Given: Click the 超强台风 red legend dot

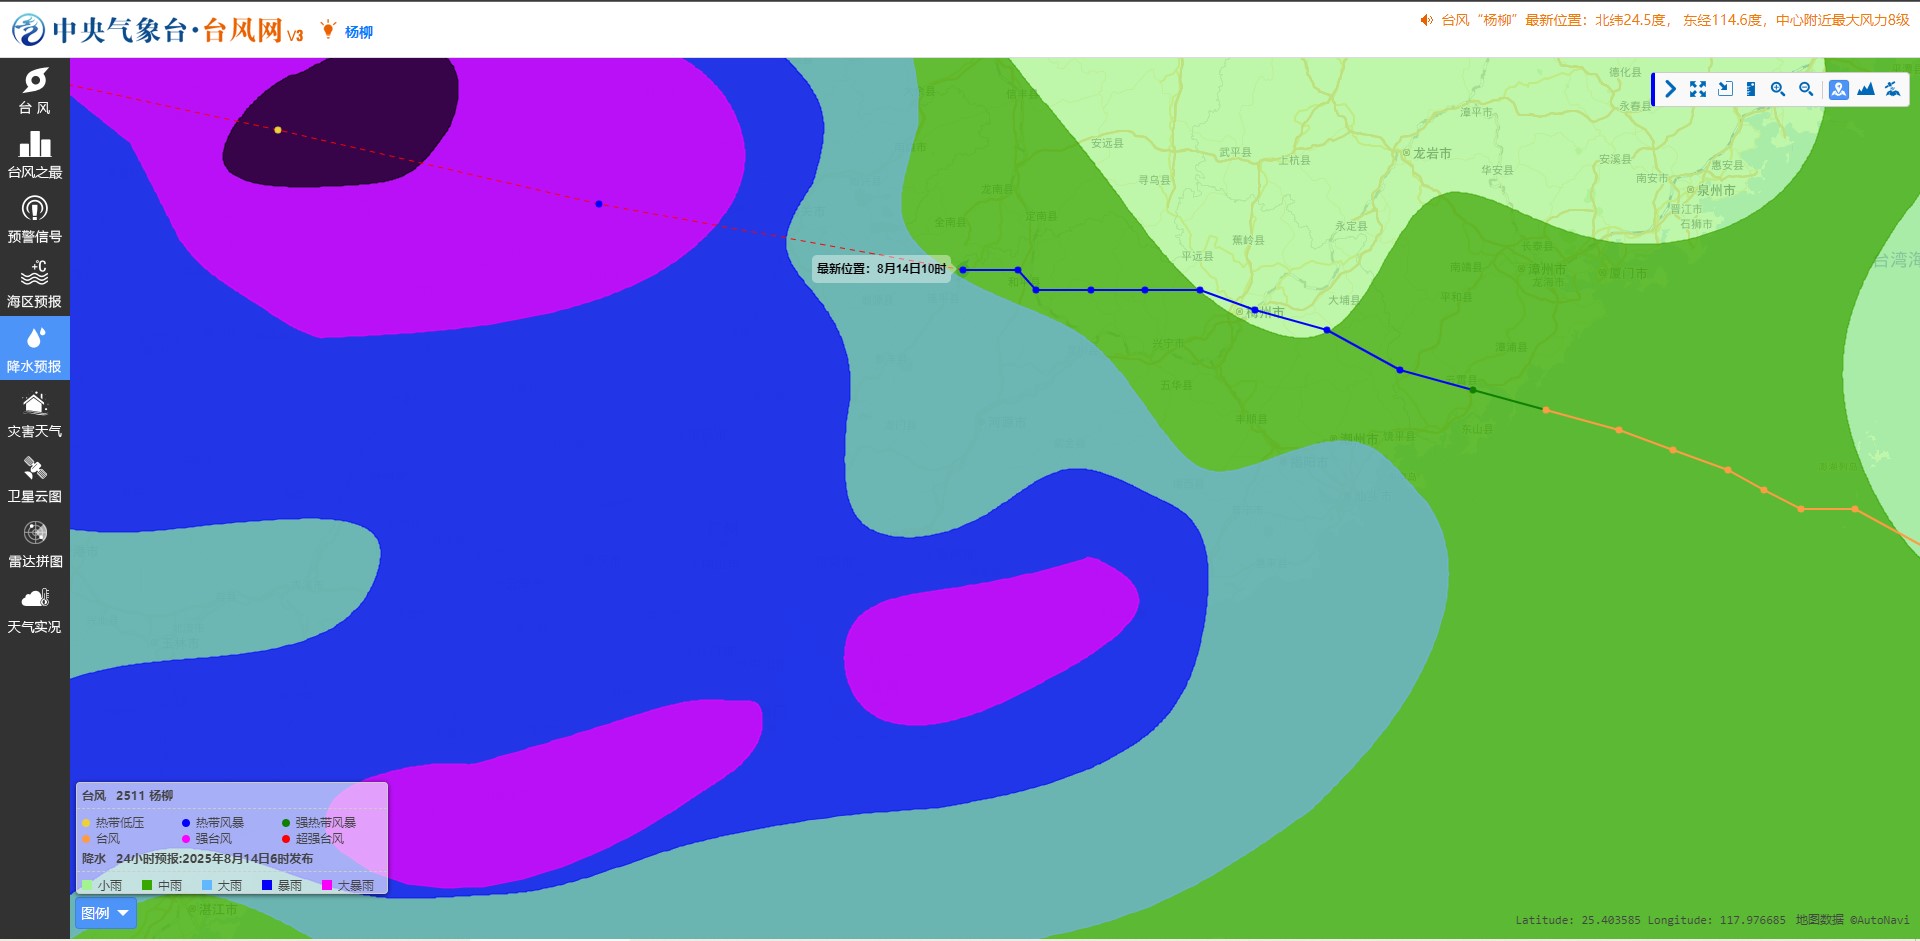Looking at the screenshot, I should pyautogui.click(x=286, y=839).
